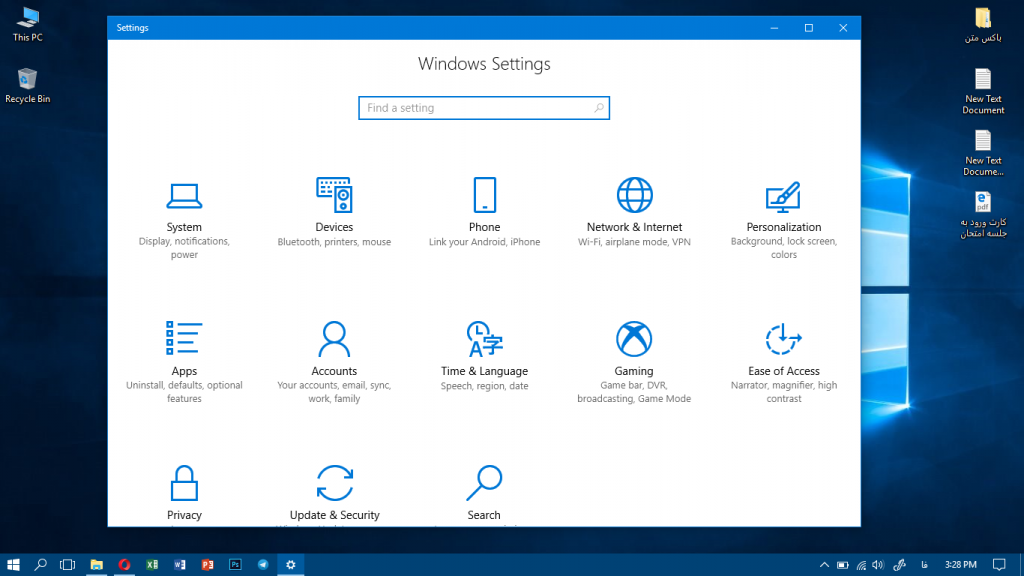Open Action Center notifications icon
The image size is (1024, 576).
999,565
